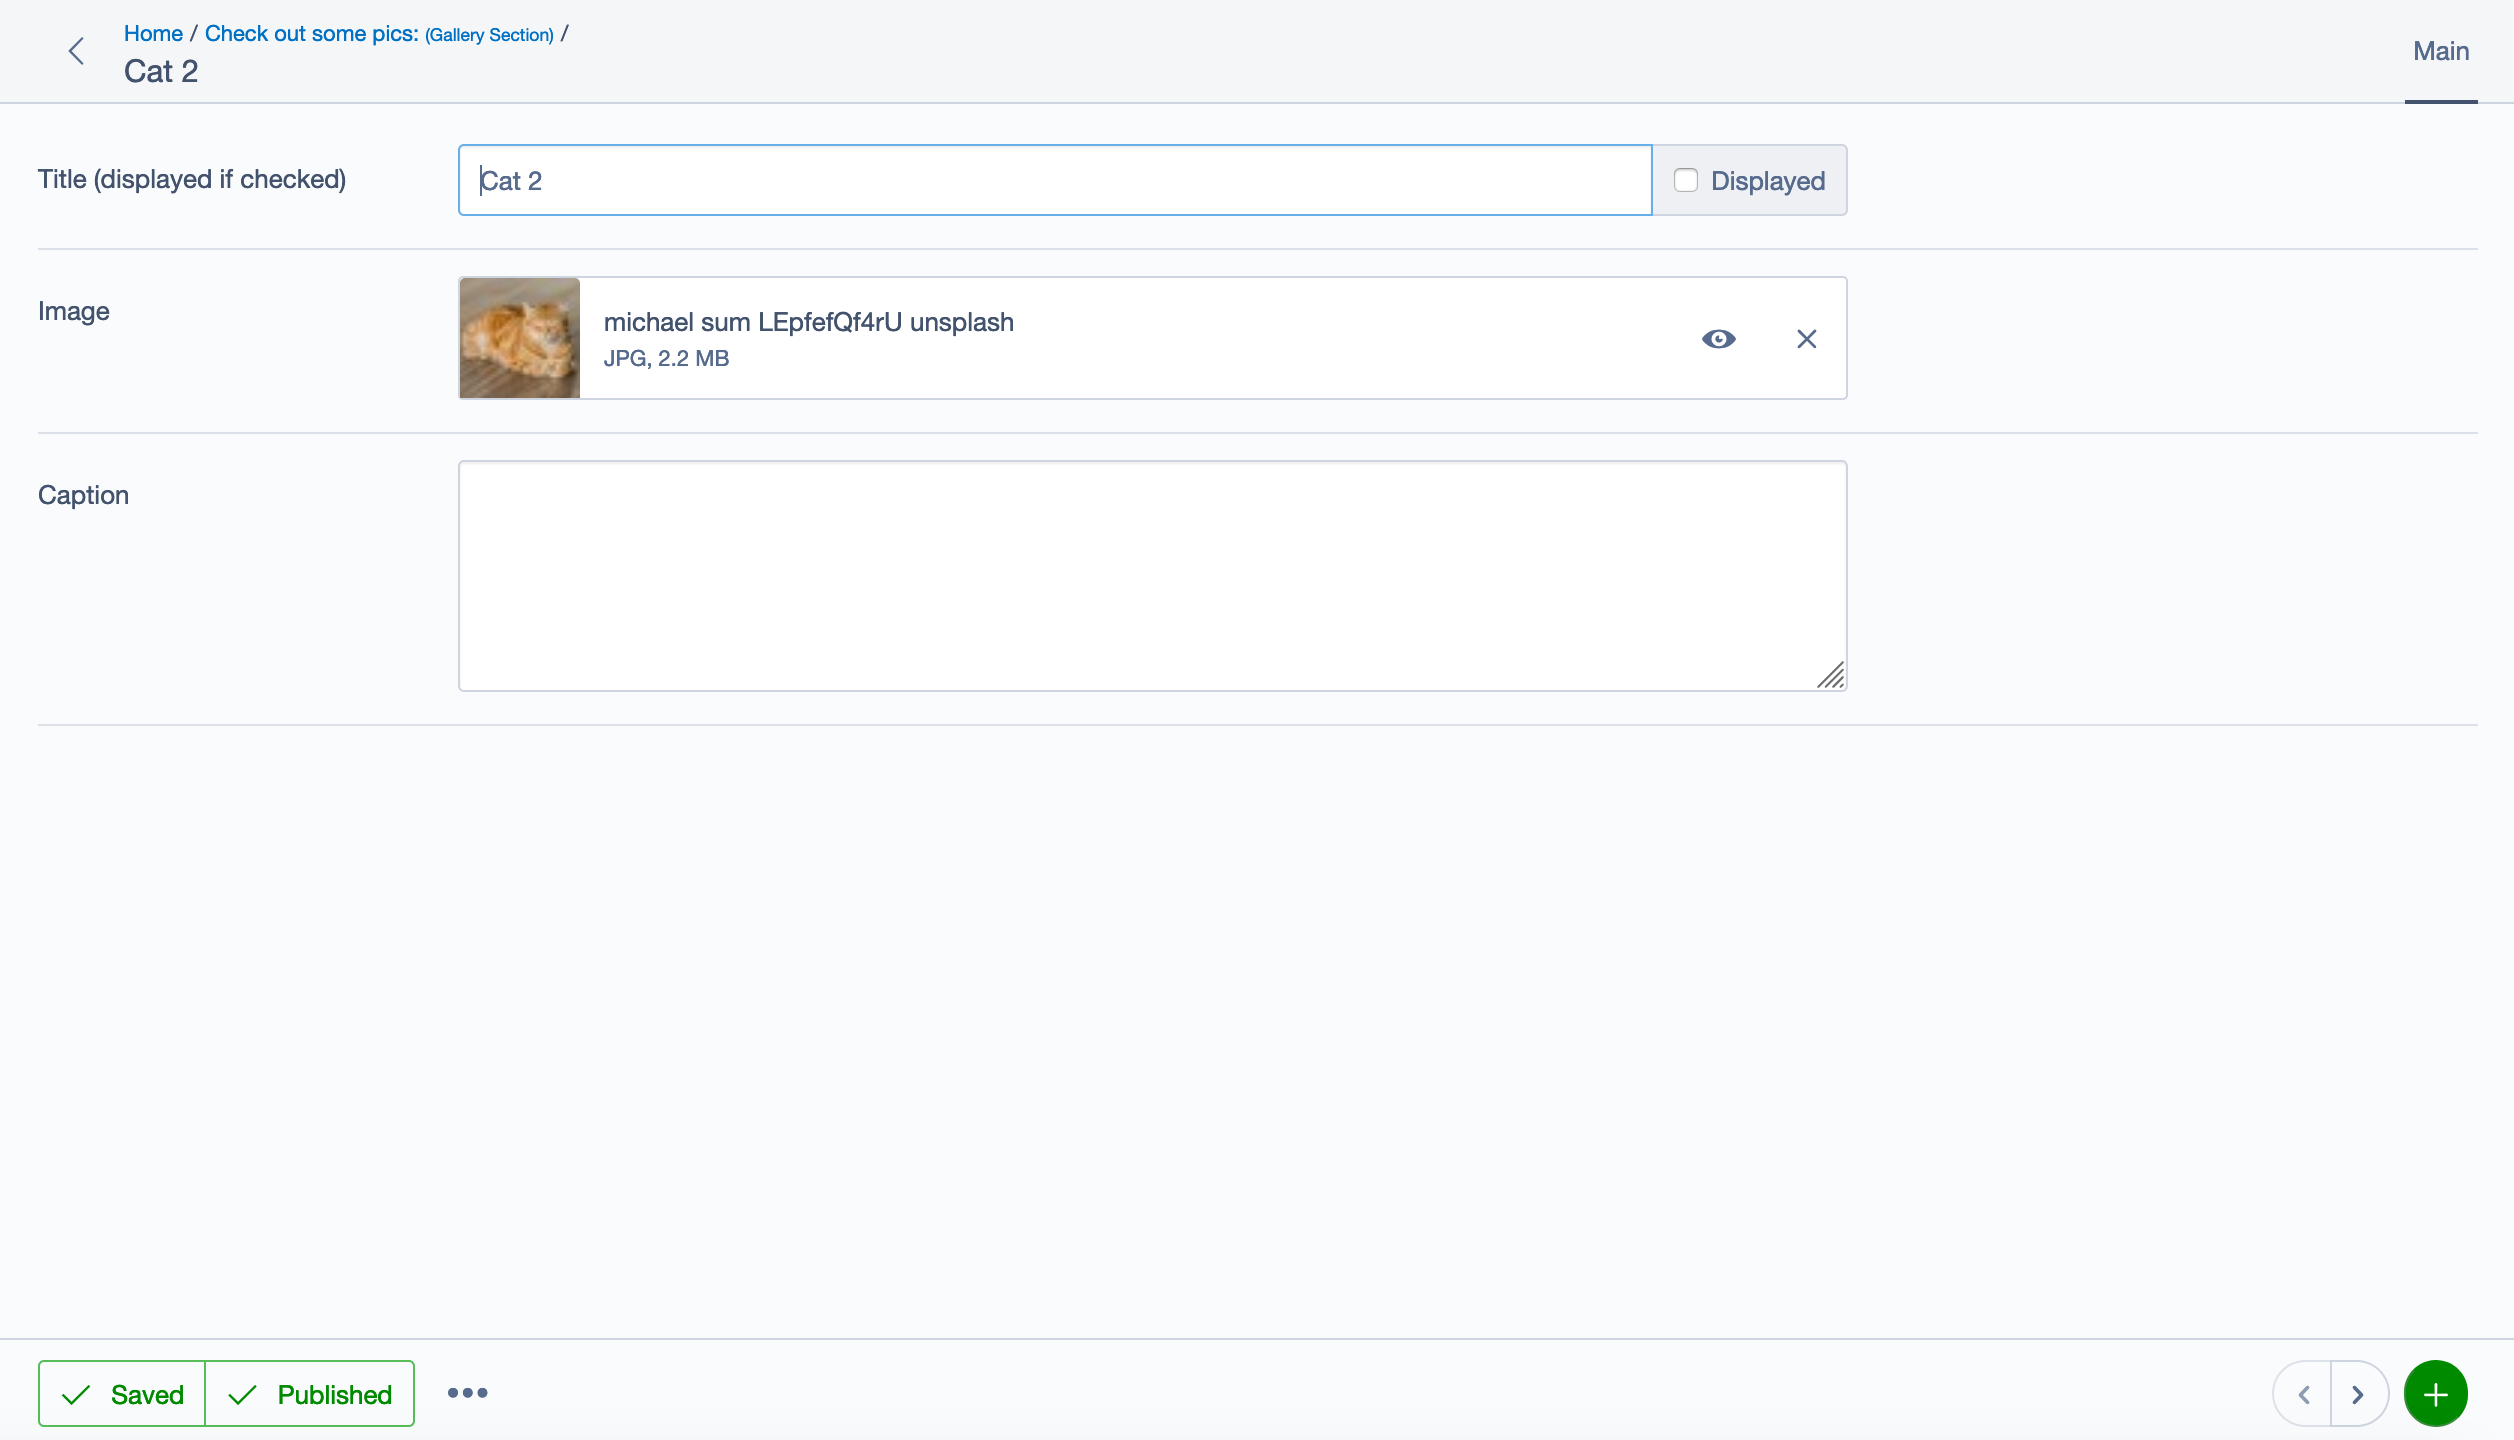Go to previous record arrow
The image size is (2514, 1440).
(2303, 1394)
